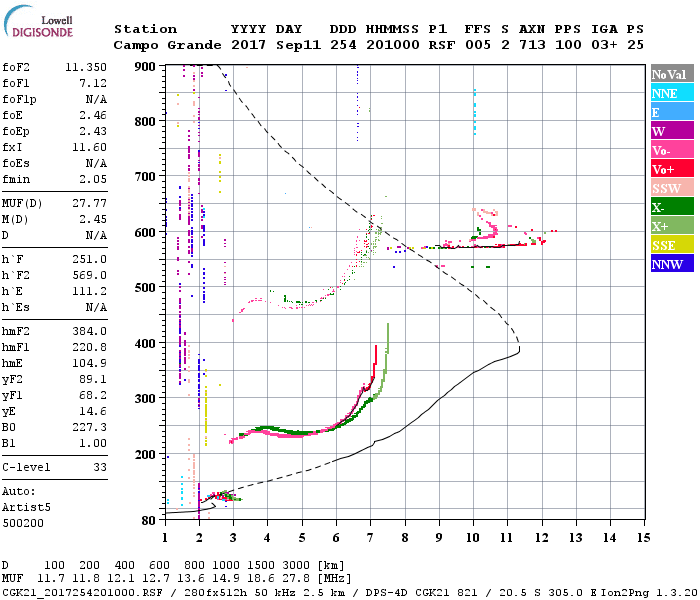Select the NNE cyan legend swatch
The width and height of the screenshot is (700, 600).
tap(672, 93)
